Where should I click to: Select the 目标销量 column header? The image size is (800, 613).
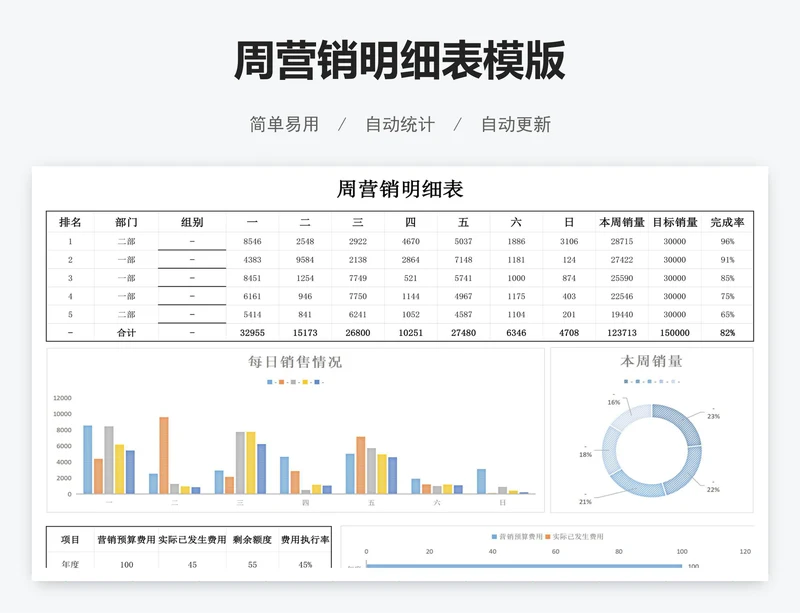(x=675, y=222)
